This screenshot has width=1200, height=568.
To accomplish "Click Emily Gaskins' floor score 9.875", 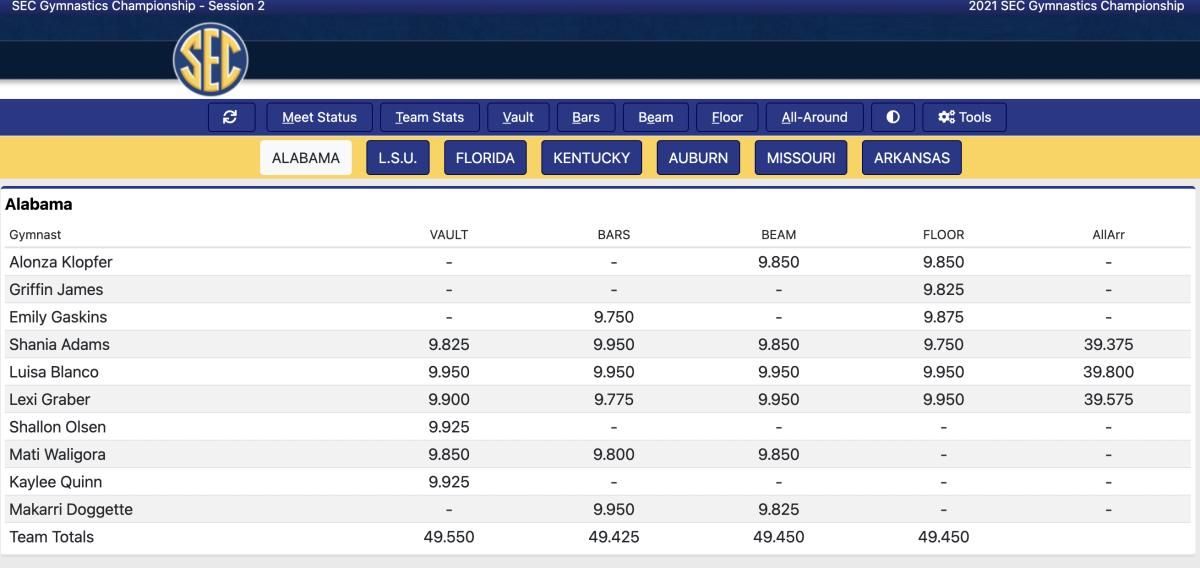I will click(x=944, y=317).
